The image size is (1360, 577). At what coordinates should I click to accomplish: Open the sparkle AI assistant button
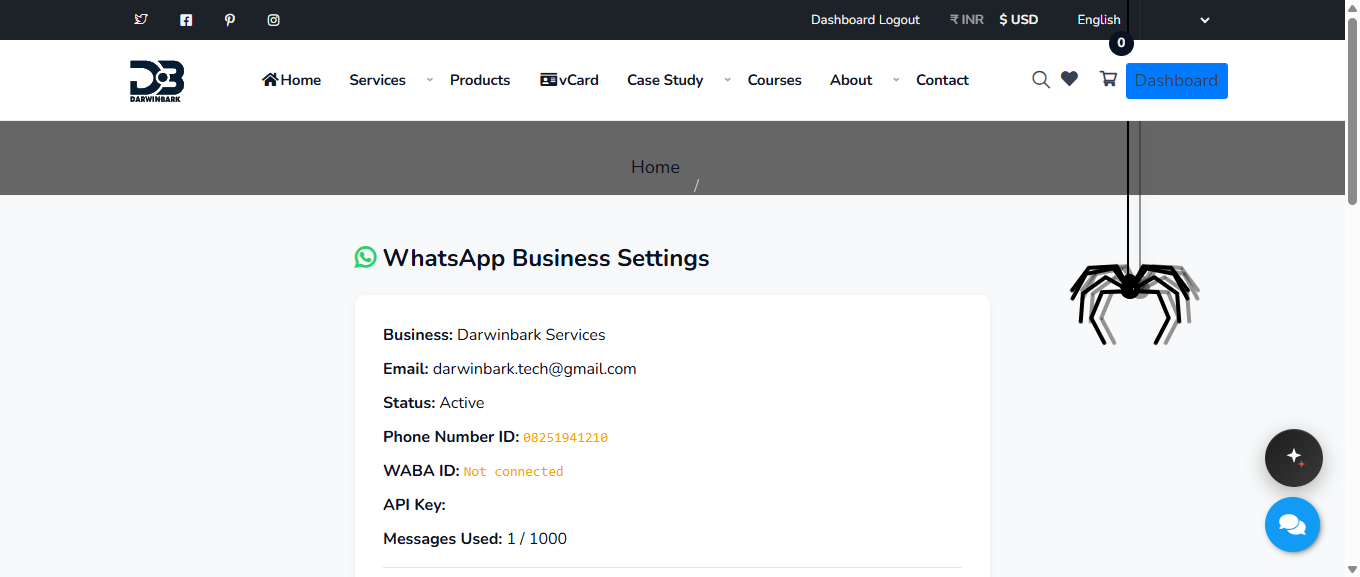[1294, 458]
